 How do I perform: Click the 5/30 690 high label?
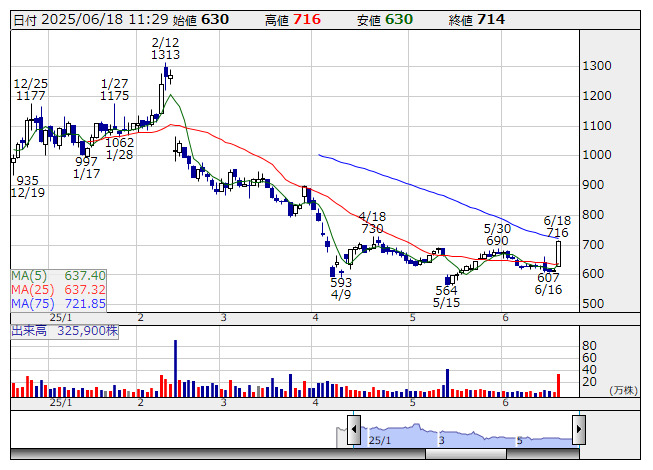pos(497,234)
